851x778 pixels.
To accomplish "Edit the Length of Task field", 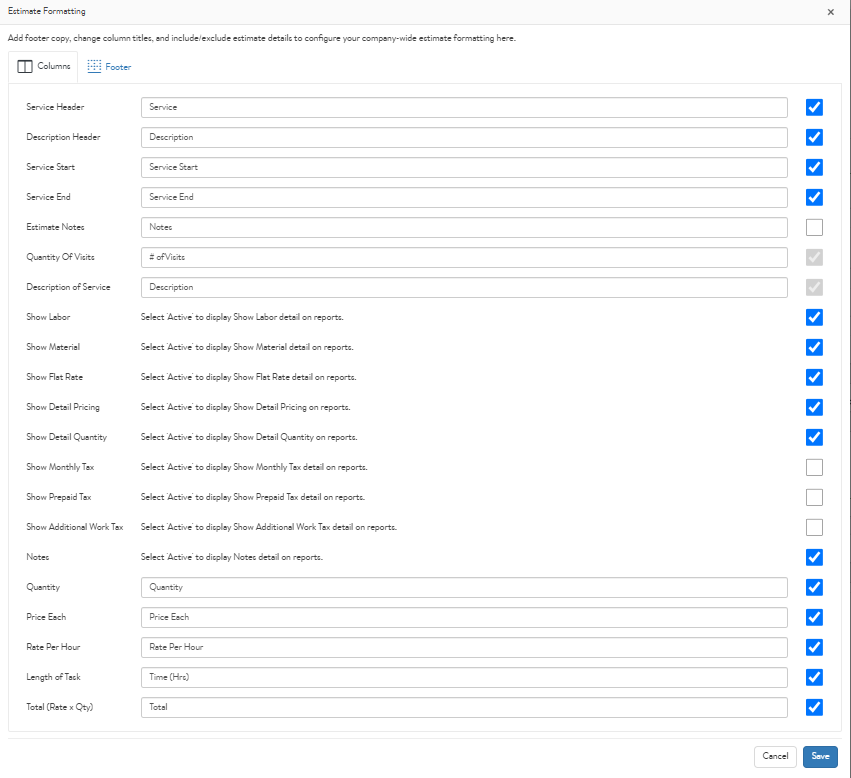I will (464, 677).
